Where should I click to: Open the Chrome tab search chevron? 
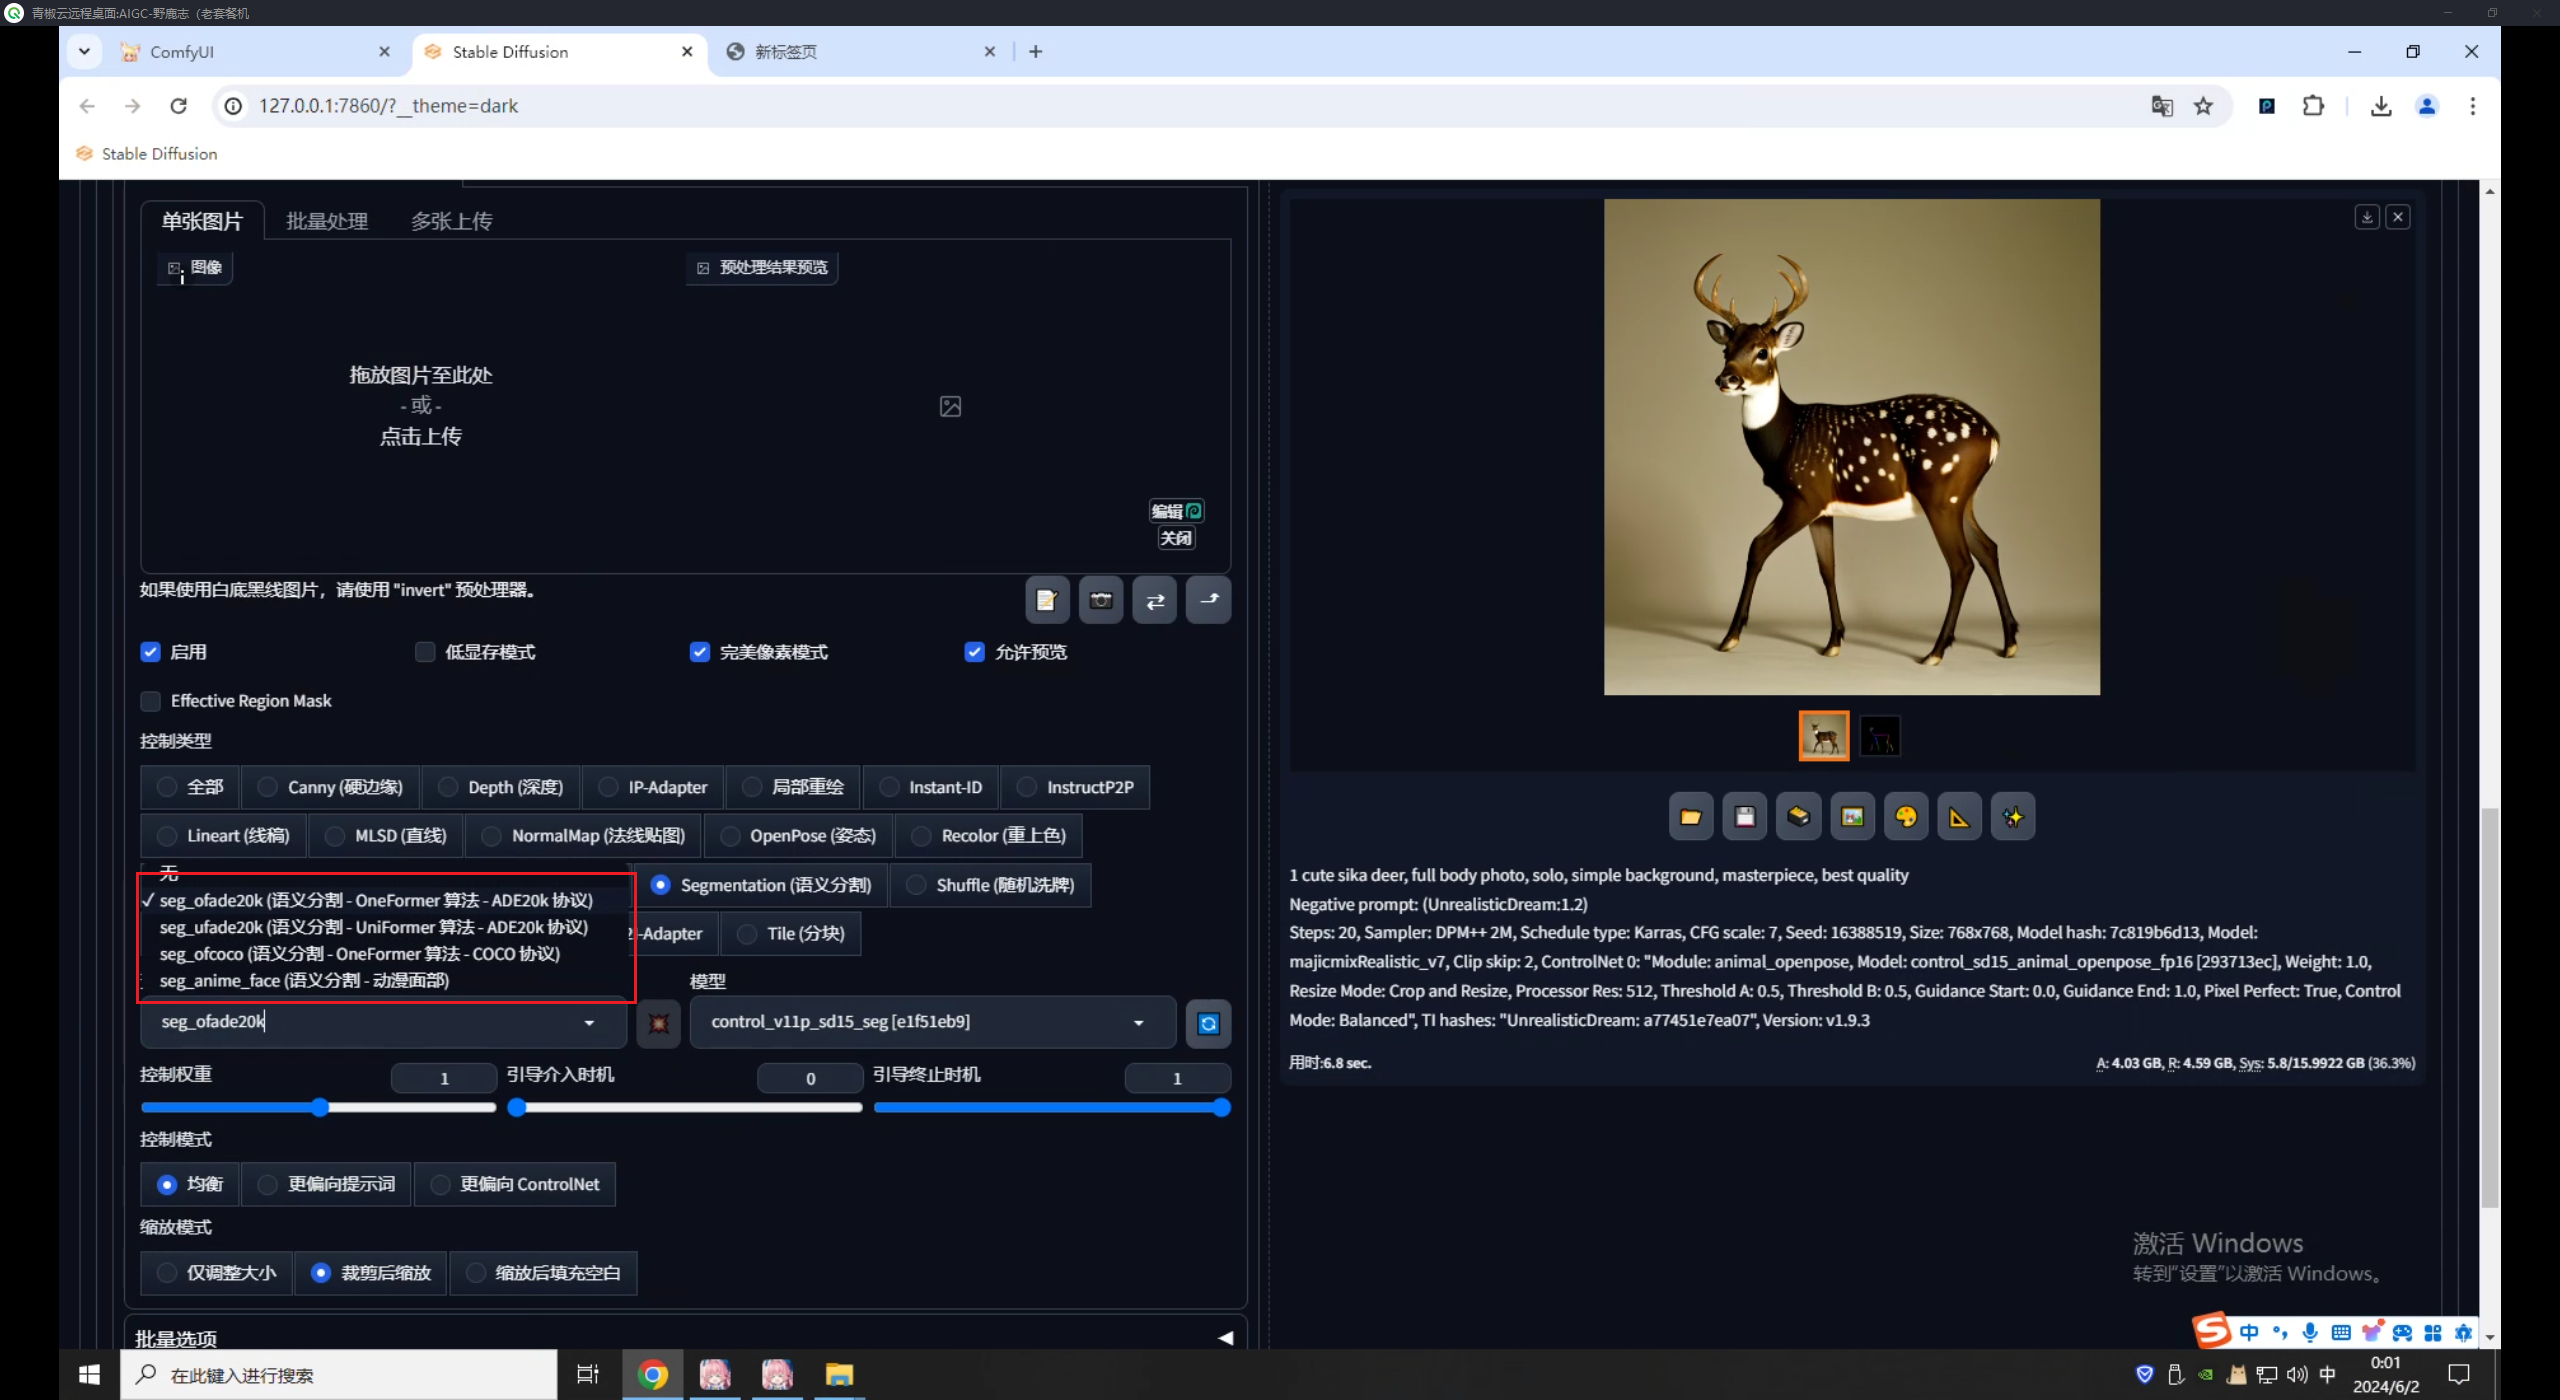click(85, 51)
